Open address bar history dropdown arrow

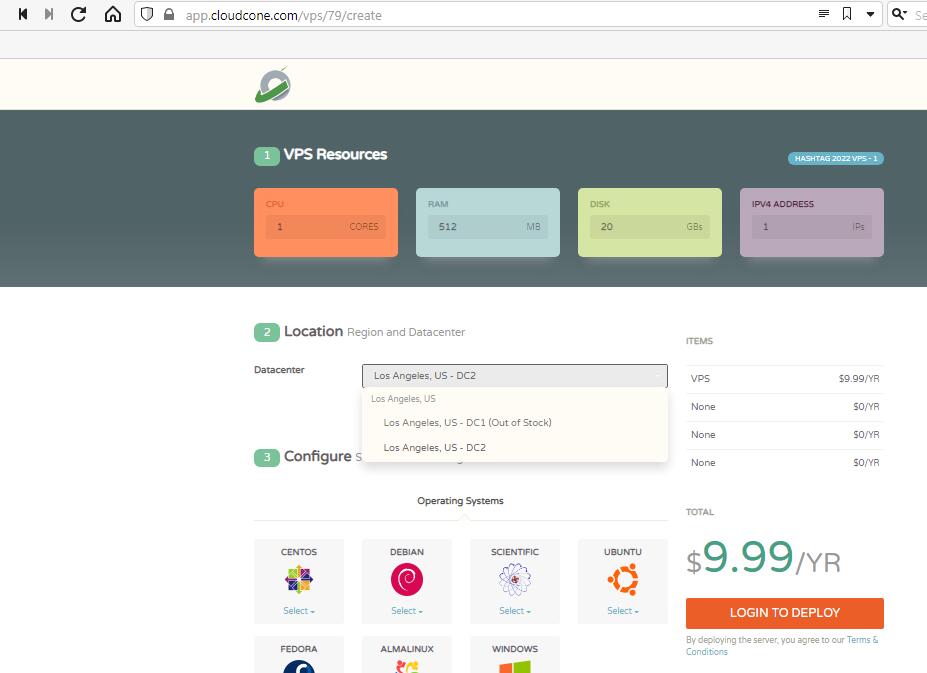click(x=870, y=14)
